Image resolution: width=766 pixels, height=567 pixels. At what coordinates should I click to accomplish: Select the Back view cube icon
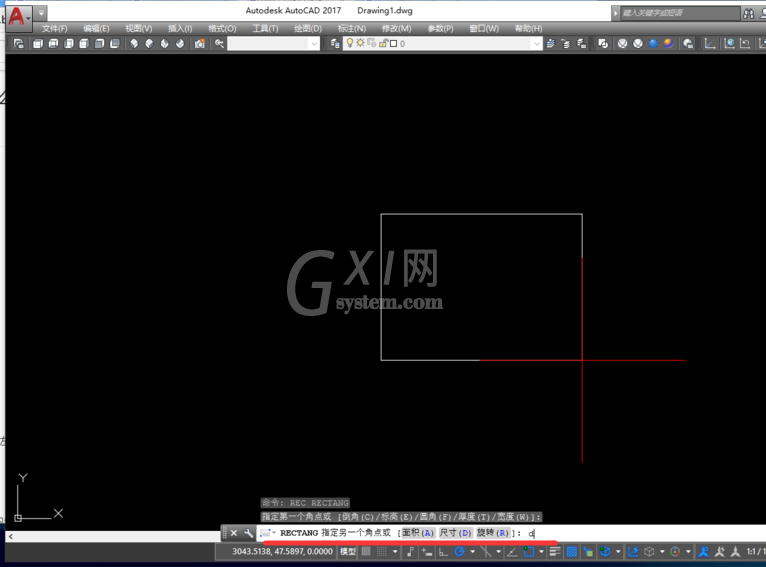click(114, 44)
